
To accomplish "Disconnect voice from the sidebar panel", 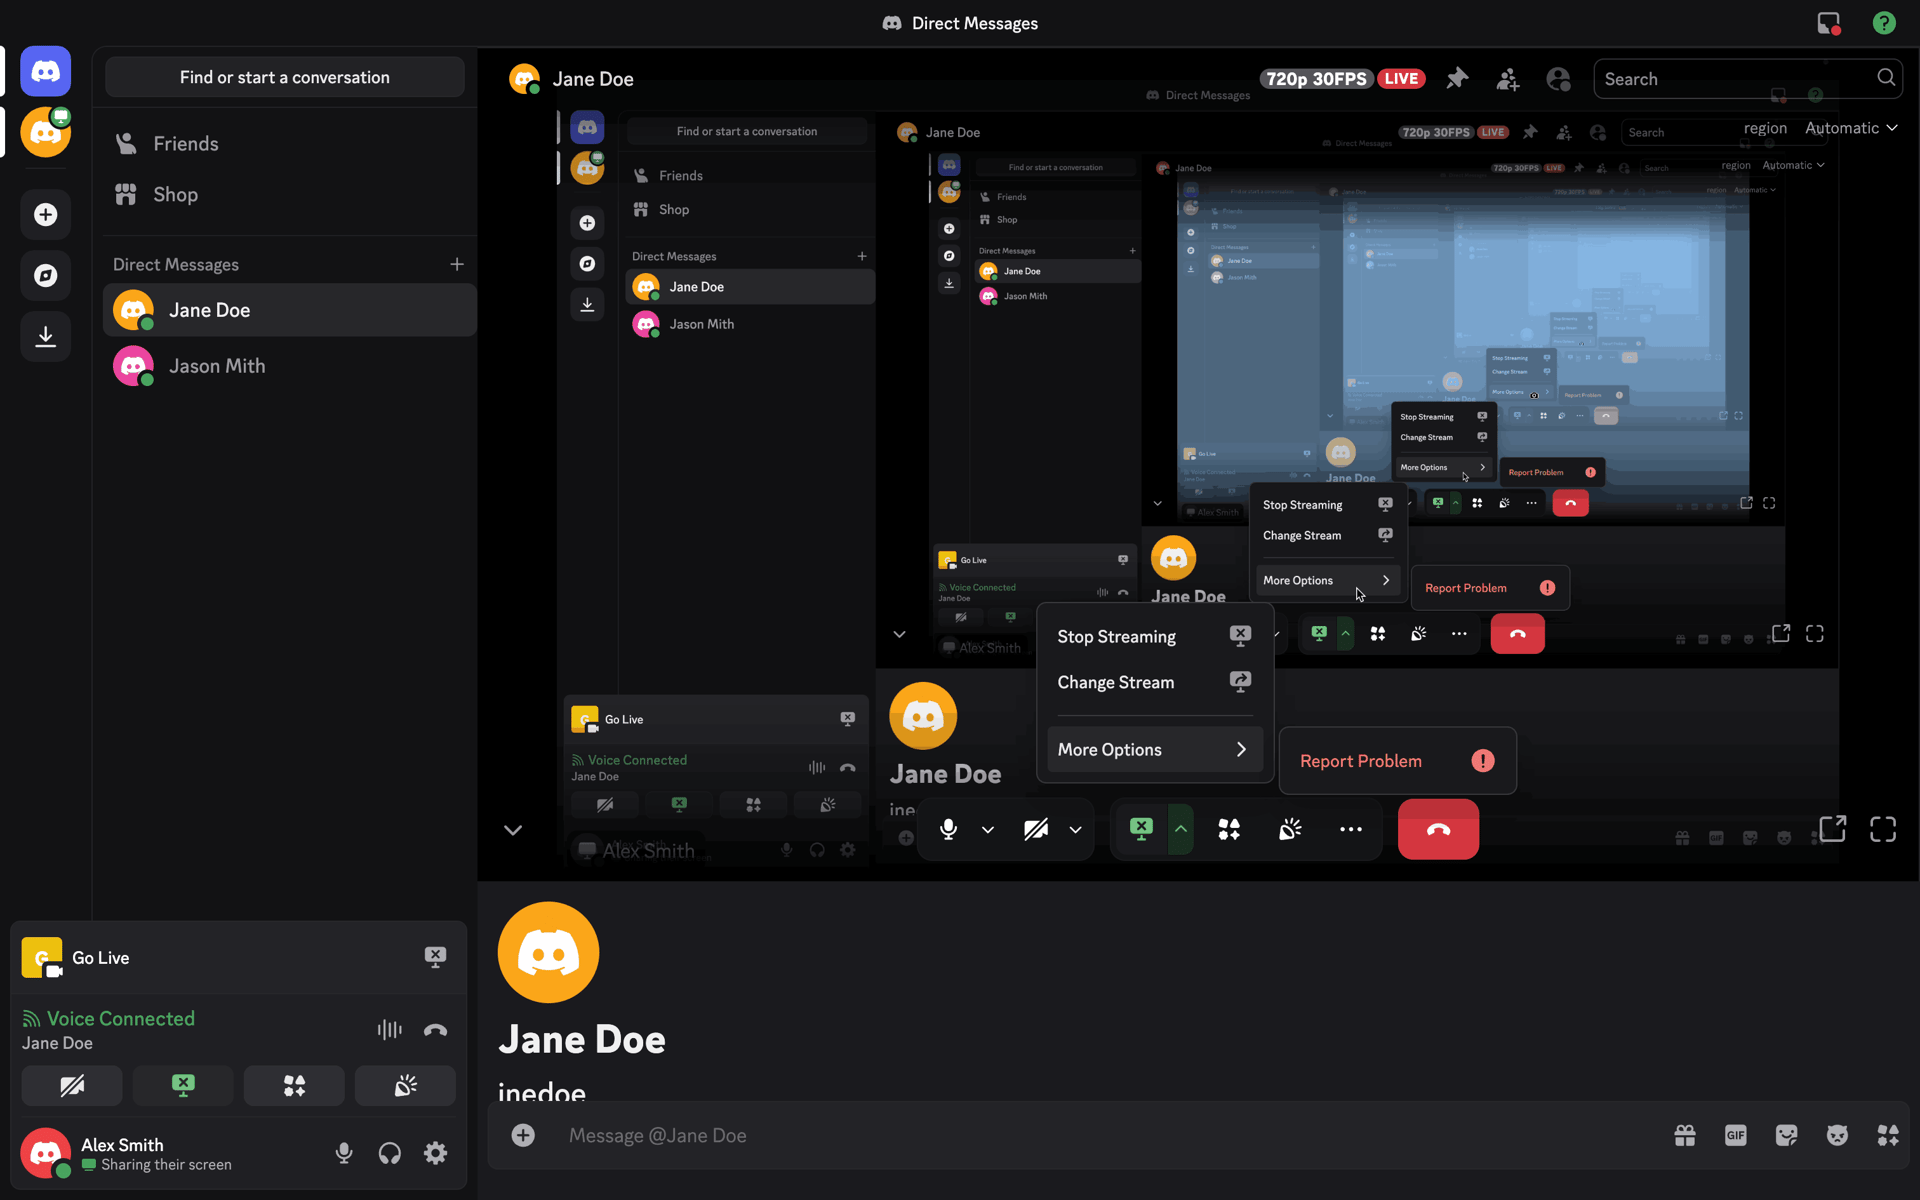I will click(435, 1030).
